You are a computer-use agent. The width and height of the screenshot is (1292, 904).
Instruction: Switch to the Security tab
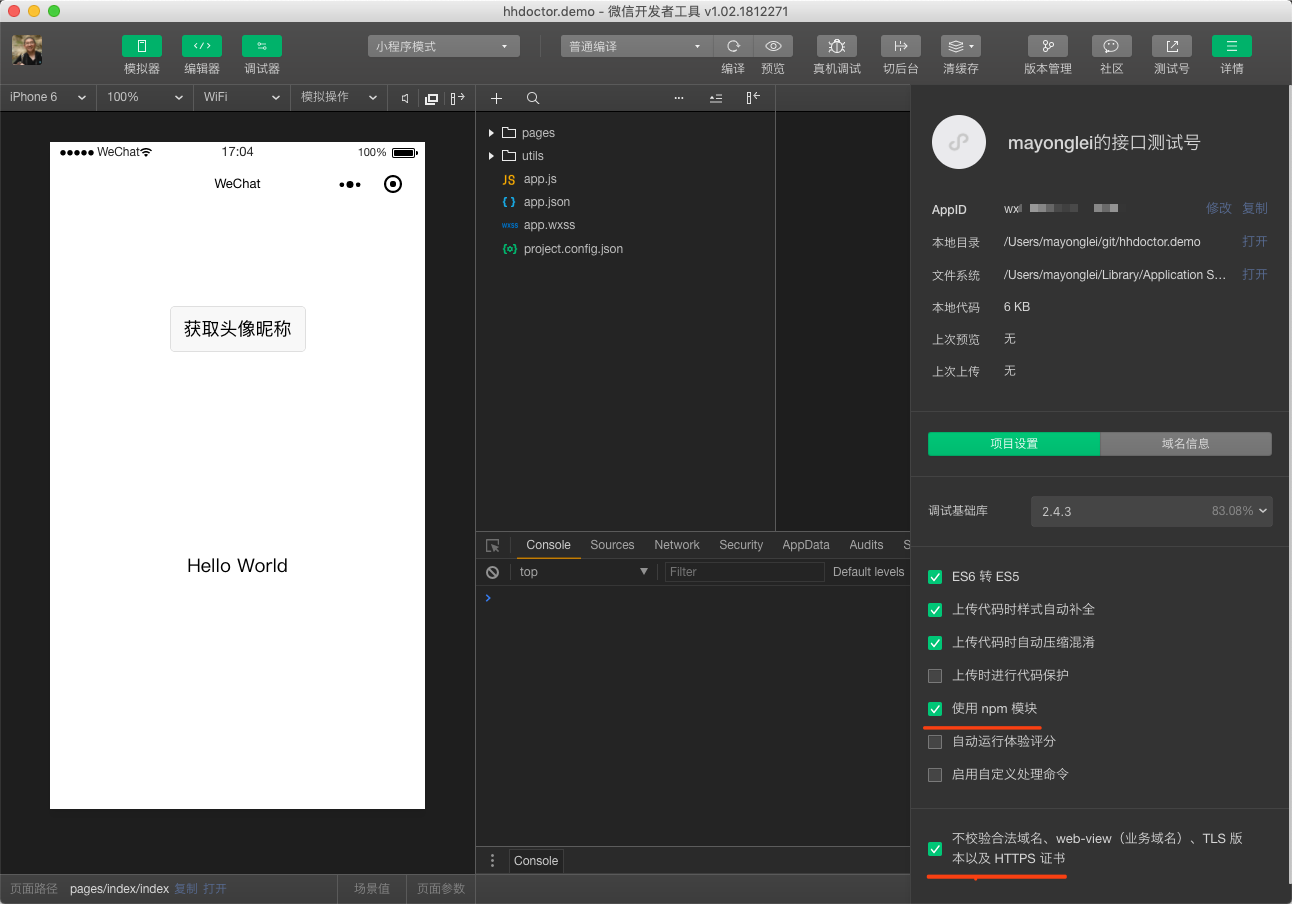(741, 545)
